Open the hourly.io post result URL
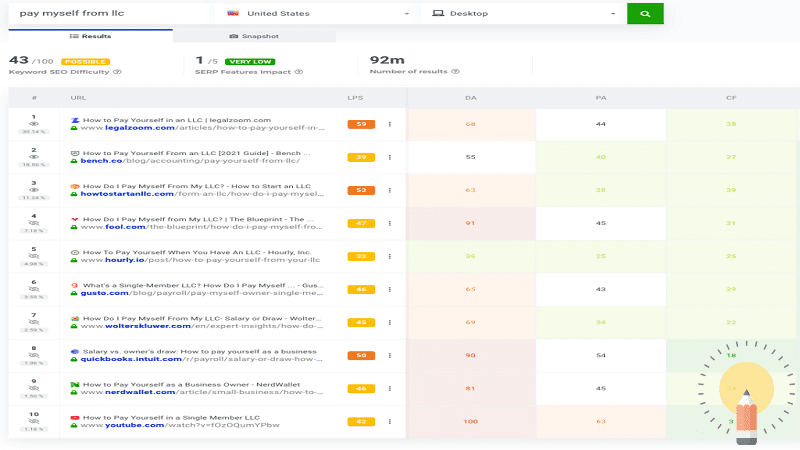 (201, 260)
